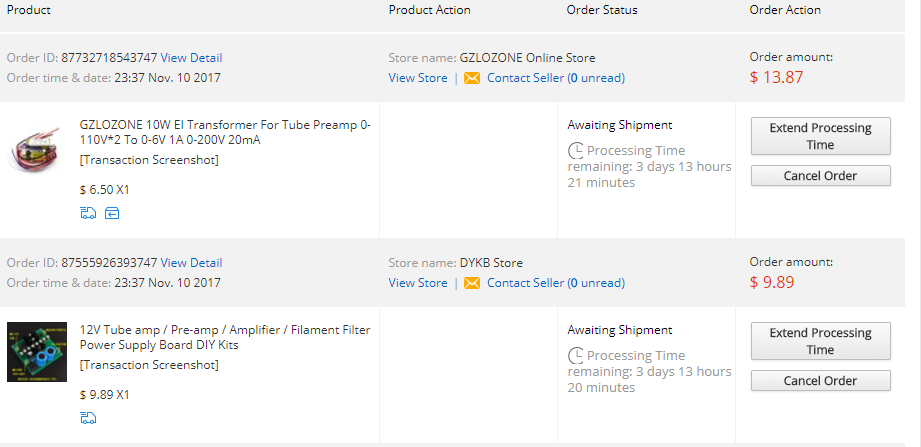The width and height of the screenshot is (921, 447).
Task: Click the clock icon beside the second Processing Time
Action: click(575, 356)
